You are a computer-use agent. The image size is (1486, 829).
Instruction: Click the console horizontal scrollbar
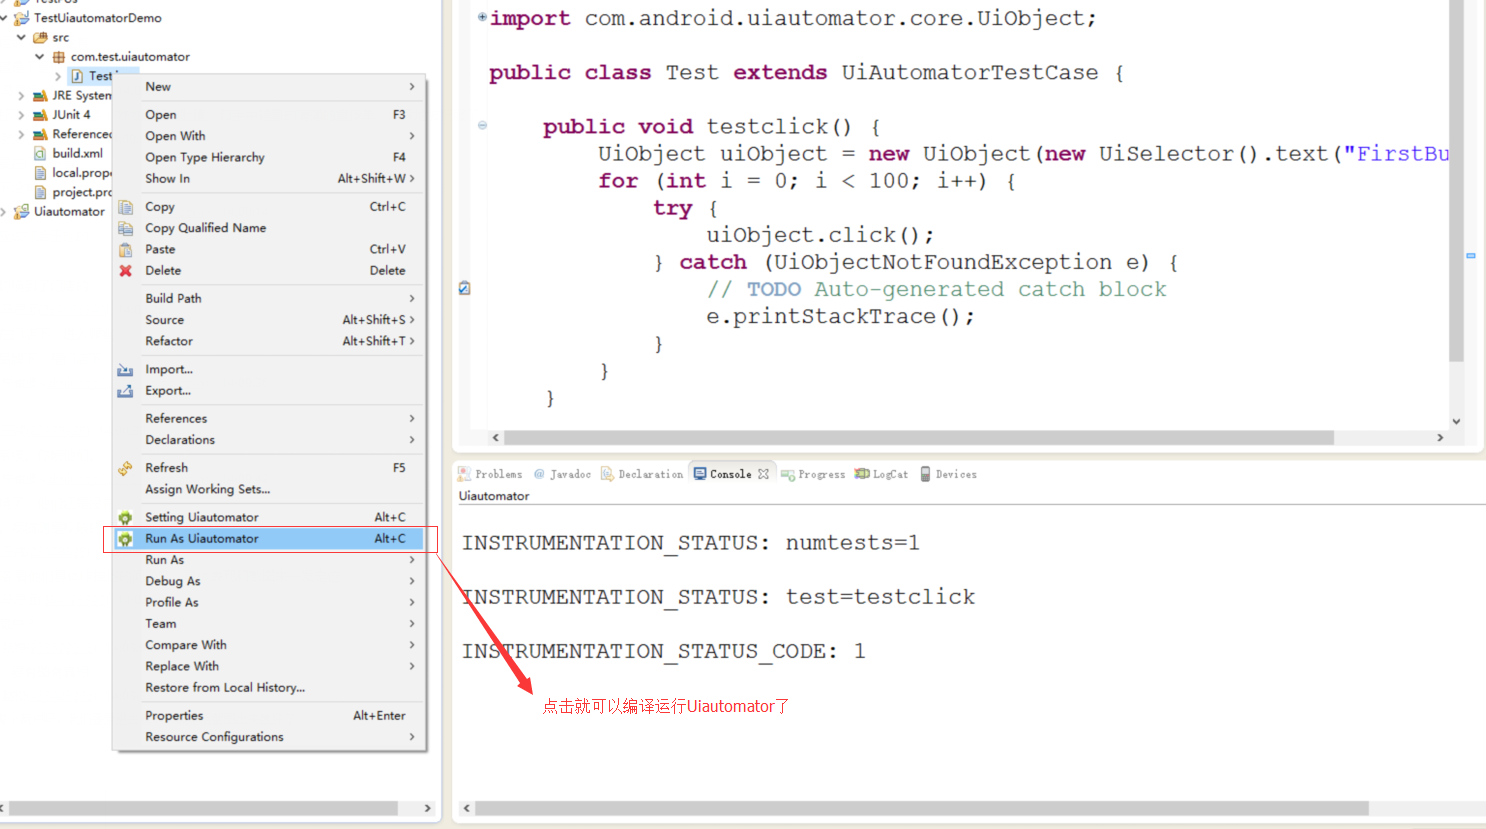point(922,808)
